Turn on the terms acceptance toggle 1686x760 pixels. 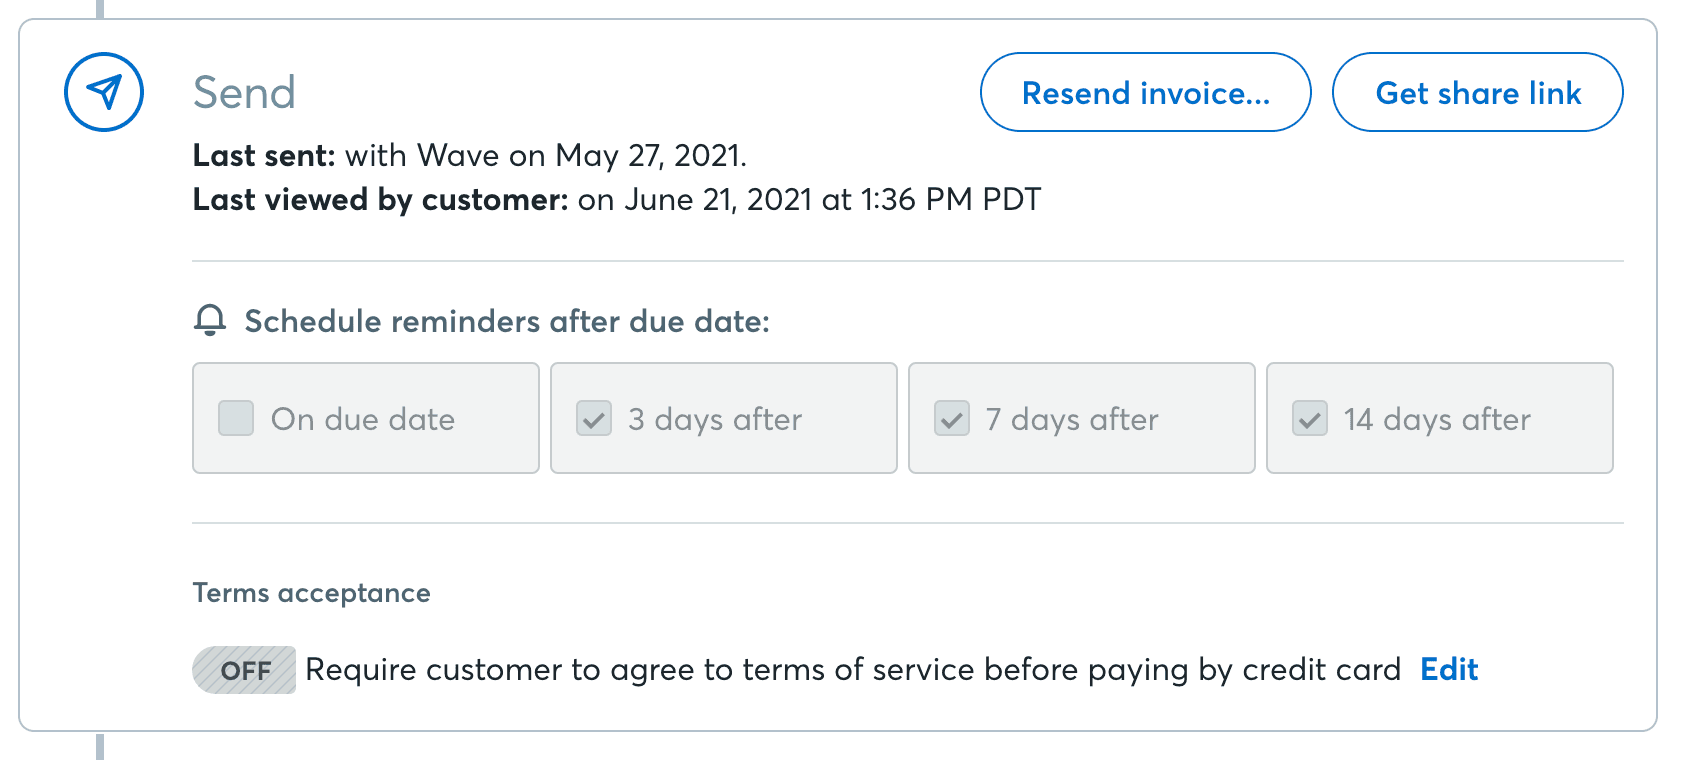243,669
